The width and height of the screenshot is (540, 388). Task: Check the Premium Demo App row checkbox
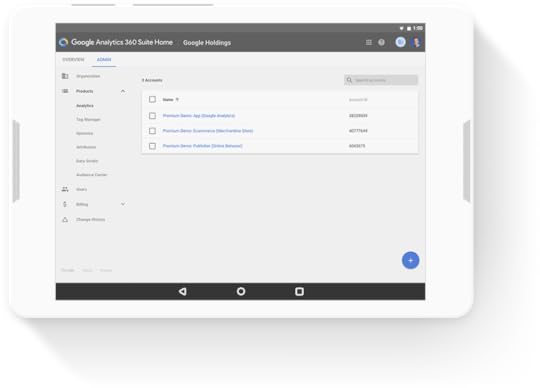point(152,116)
